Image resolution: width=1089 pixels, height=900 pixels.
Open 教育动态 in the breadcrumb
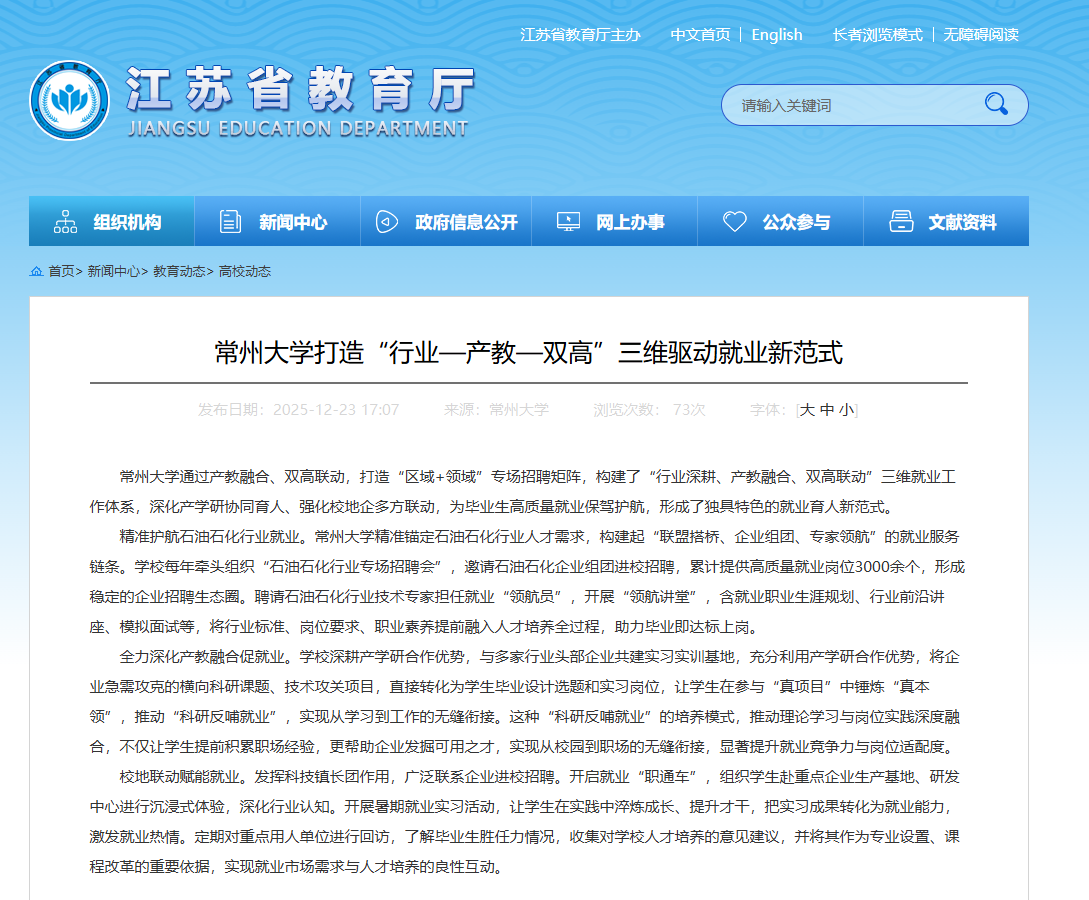179,272
